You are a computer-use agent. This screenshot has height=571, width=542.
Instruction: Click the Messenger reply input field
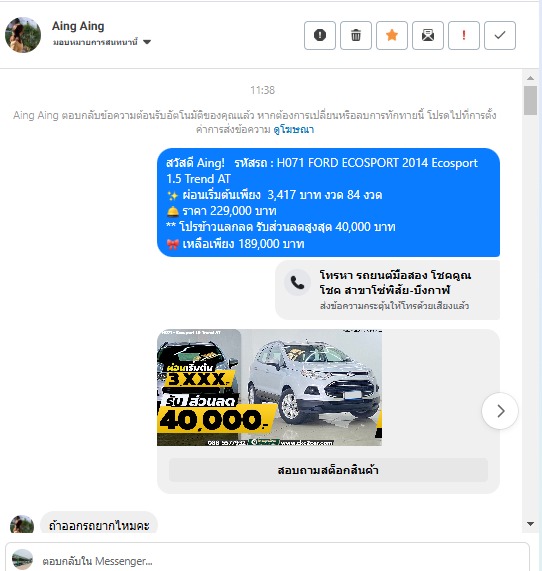(x=267, y=560)
